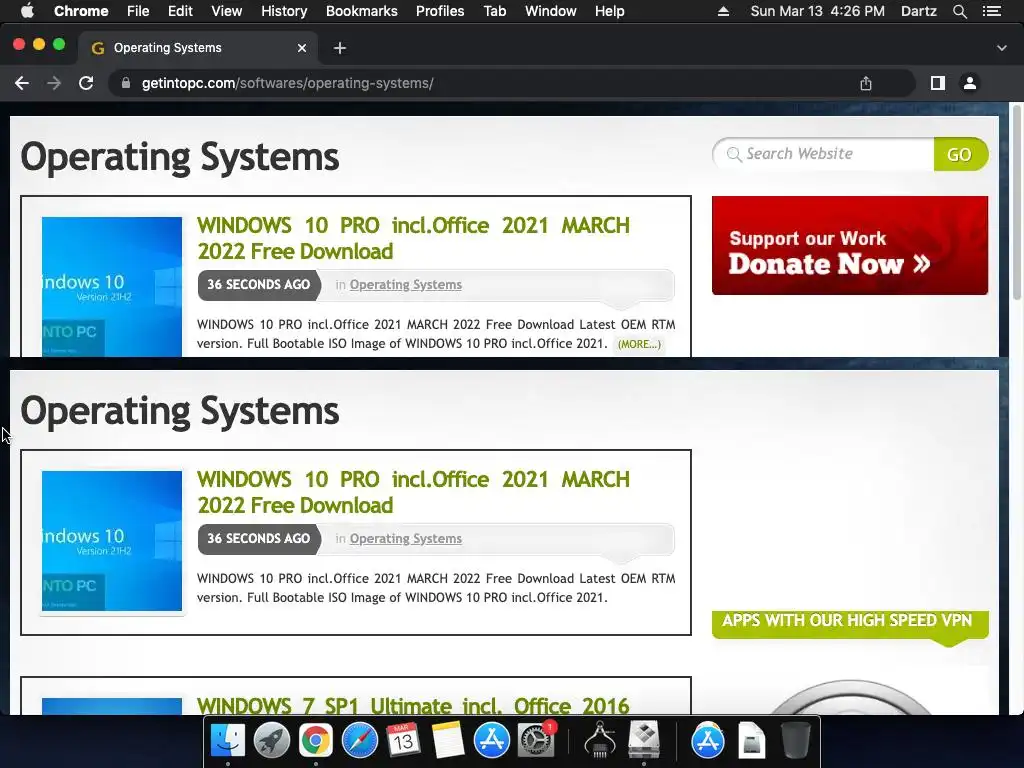Expand the tab search chevron
Image resolution: width=1024 pixels, height=768 pixels.
pyautogui.click(x=1002, y=48)
